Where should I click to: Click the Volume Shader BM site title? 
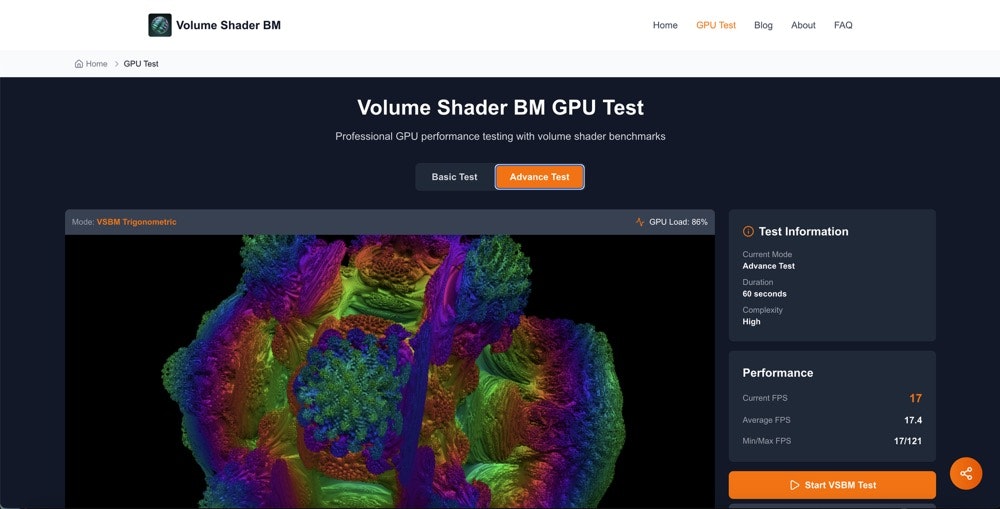click(x=228, y=25)
